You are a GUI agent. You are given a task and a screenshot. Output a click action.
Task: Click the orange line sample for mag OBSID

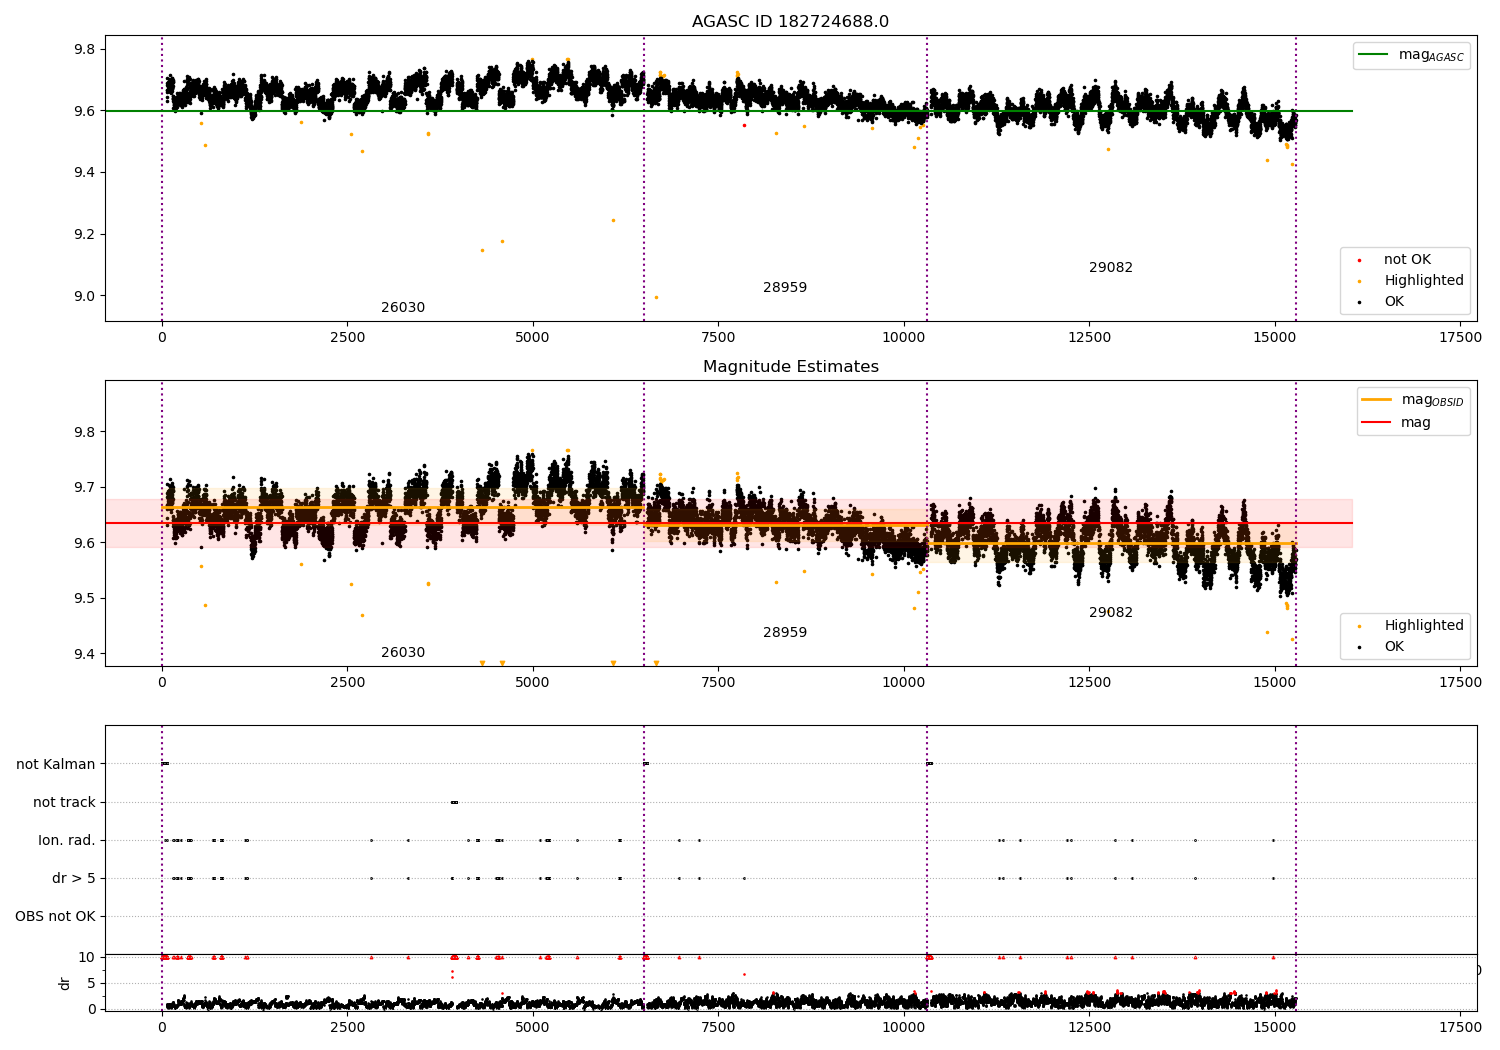(x=1377, y=400)
